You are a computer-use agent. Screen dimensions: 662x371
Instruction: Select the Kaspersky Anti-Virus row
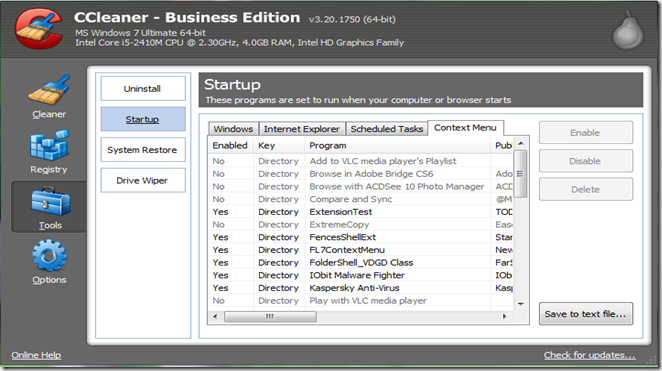pyautogui.click(x=361, y=287)
